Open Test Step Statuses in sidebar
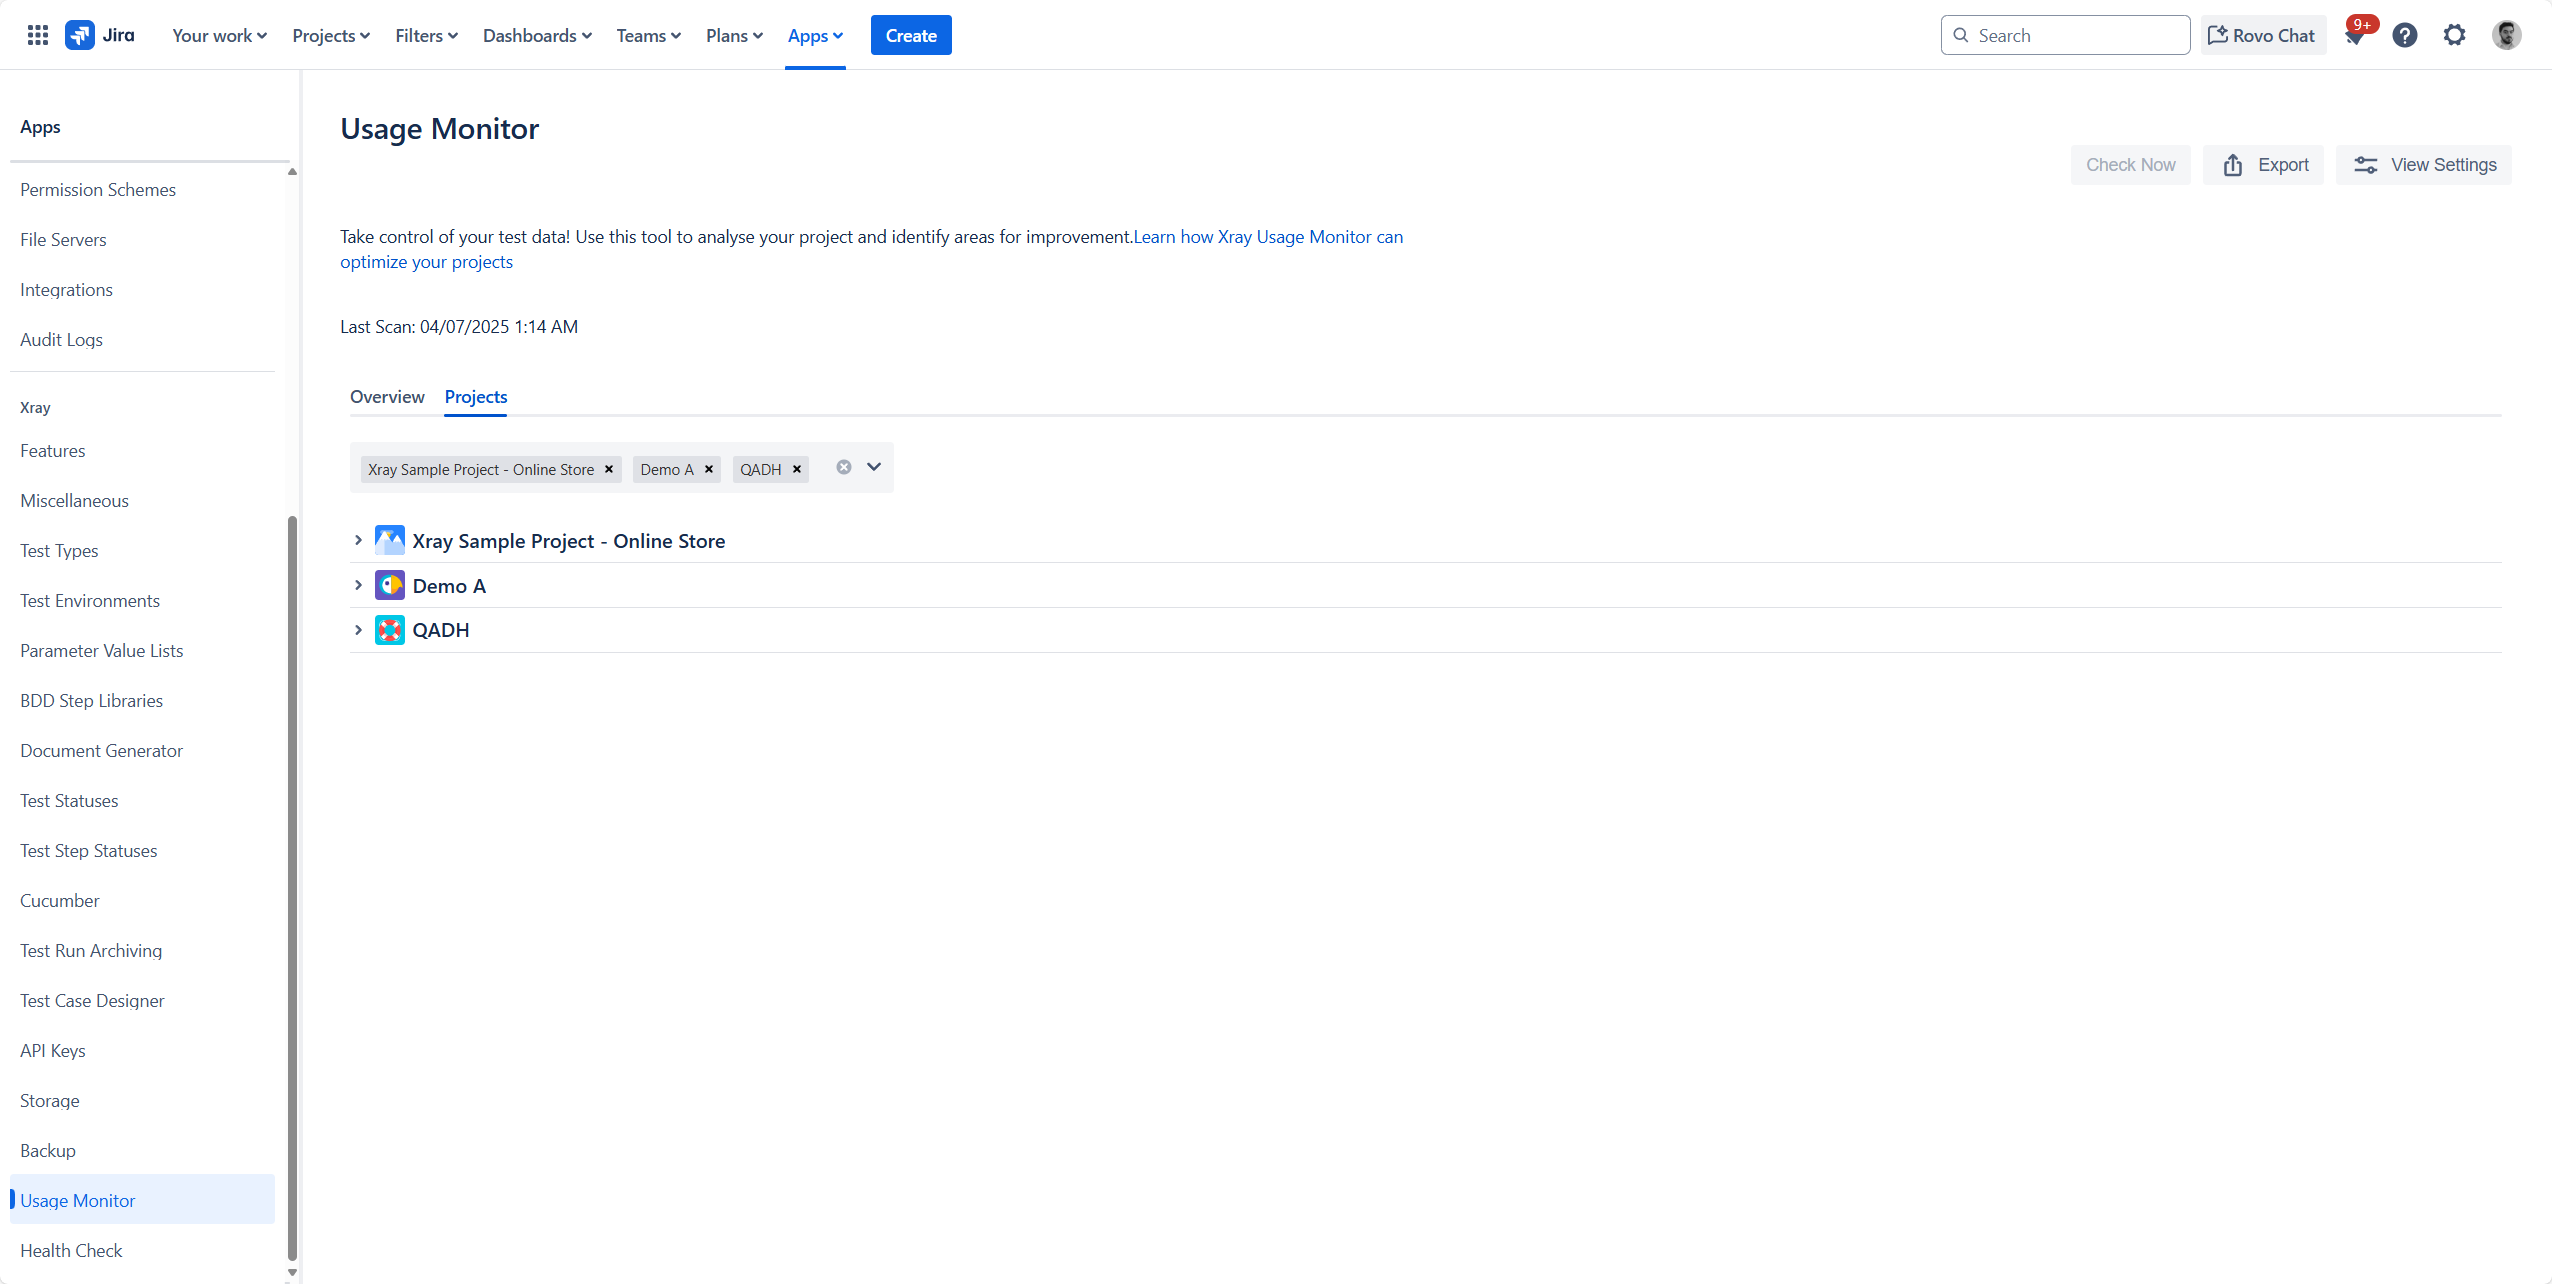 click(x=88, y=851)
